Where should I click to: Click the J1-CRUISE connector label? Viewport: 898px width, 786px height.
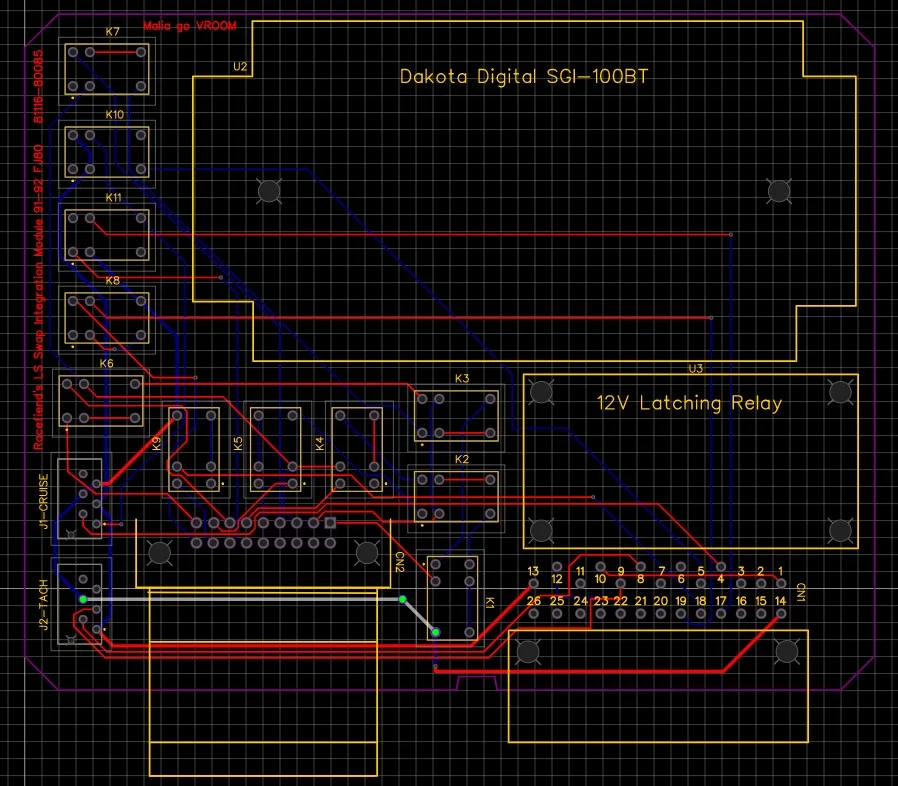tap(44, 501)
